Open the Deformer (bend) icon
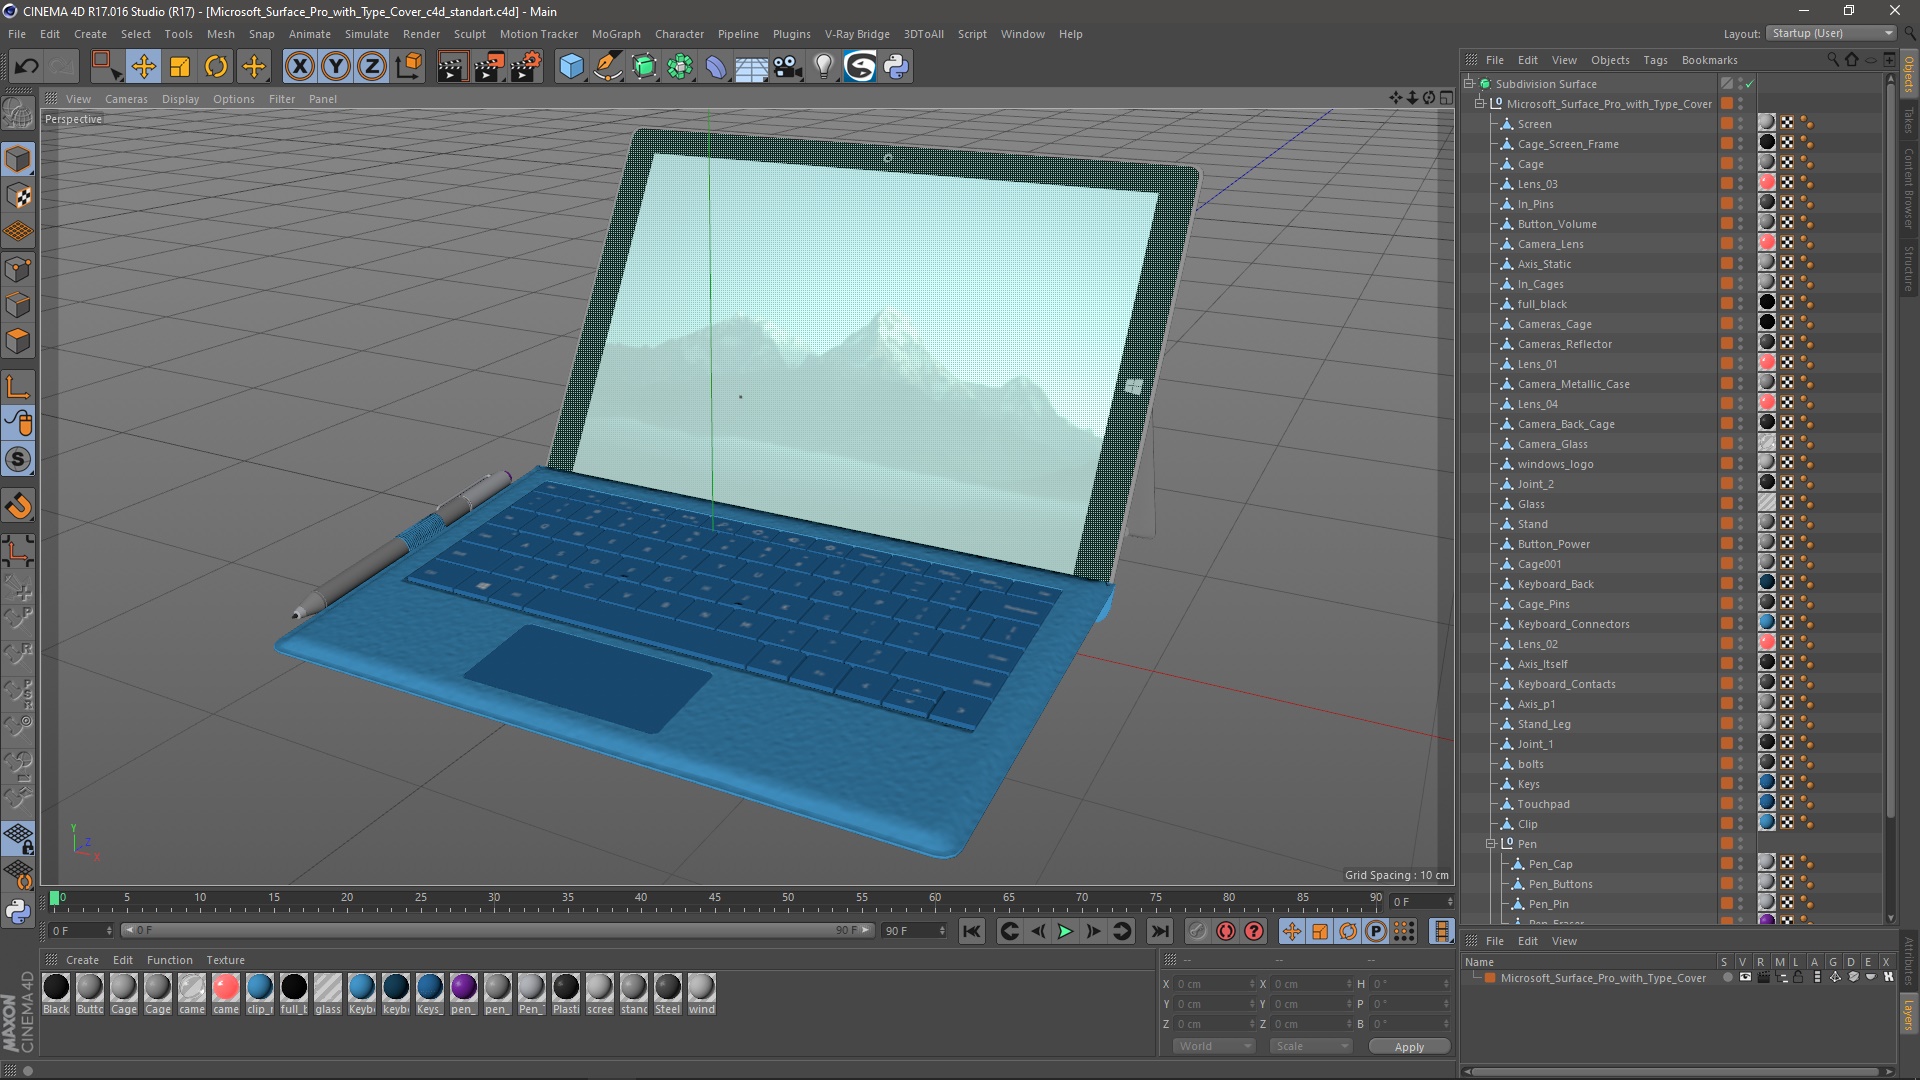The width and height of the screenshot is (1920, 1080). [716, 67]
